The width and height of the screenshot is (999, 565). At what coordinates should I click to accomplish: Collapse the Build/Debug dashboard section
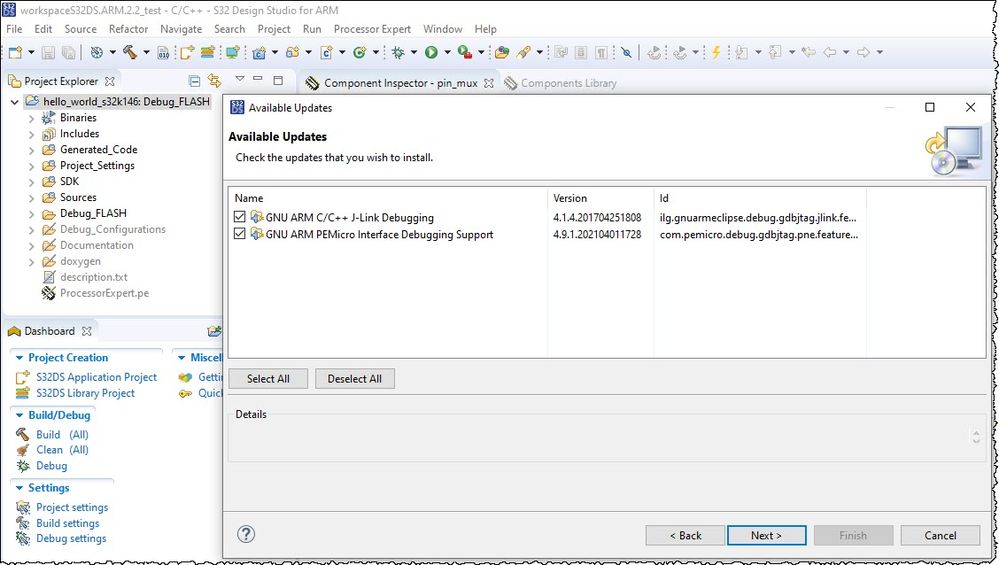click(19, 415)
